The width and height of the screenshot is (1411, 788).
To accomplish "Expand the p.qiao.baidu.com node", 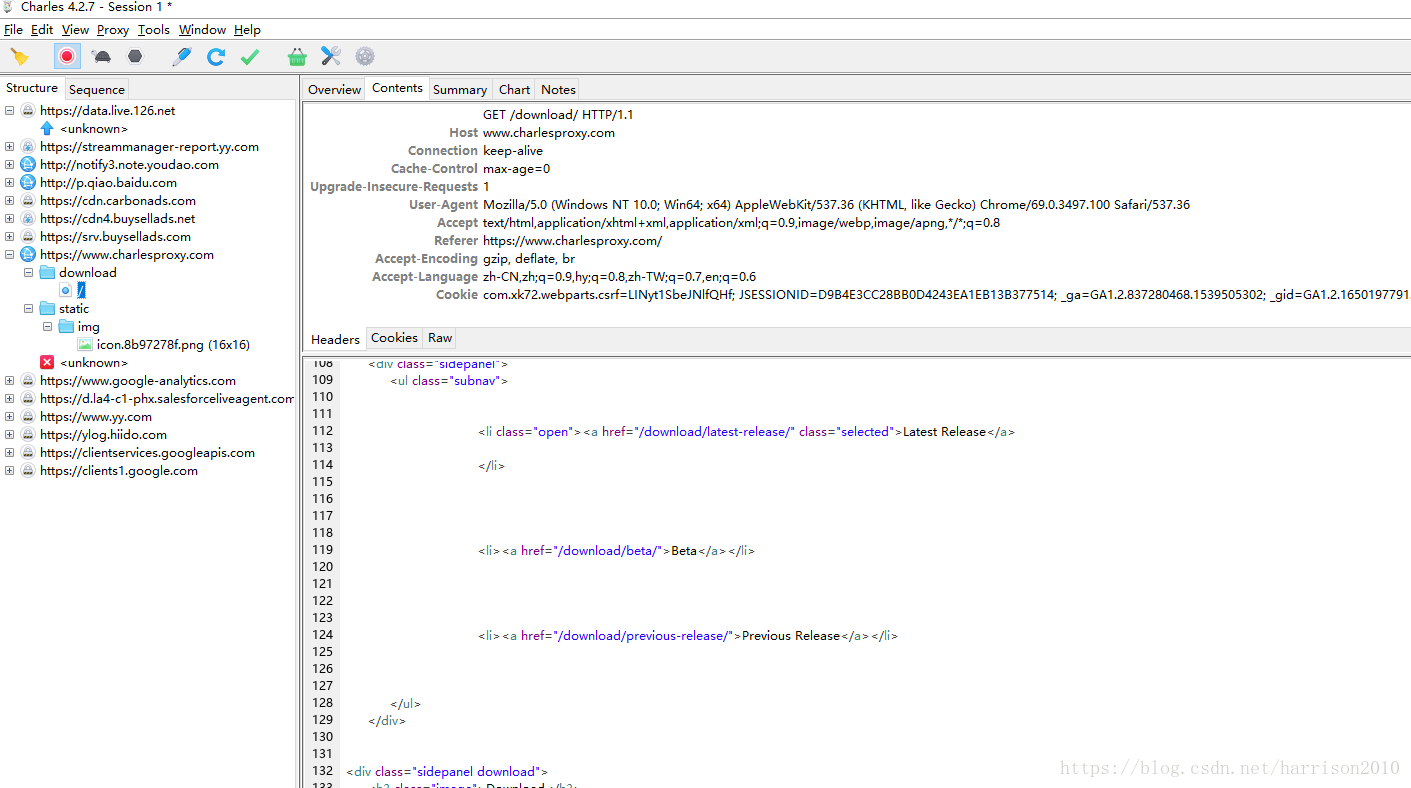I will pos(9,183).
